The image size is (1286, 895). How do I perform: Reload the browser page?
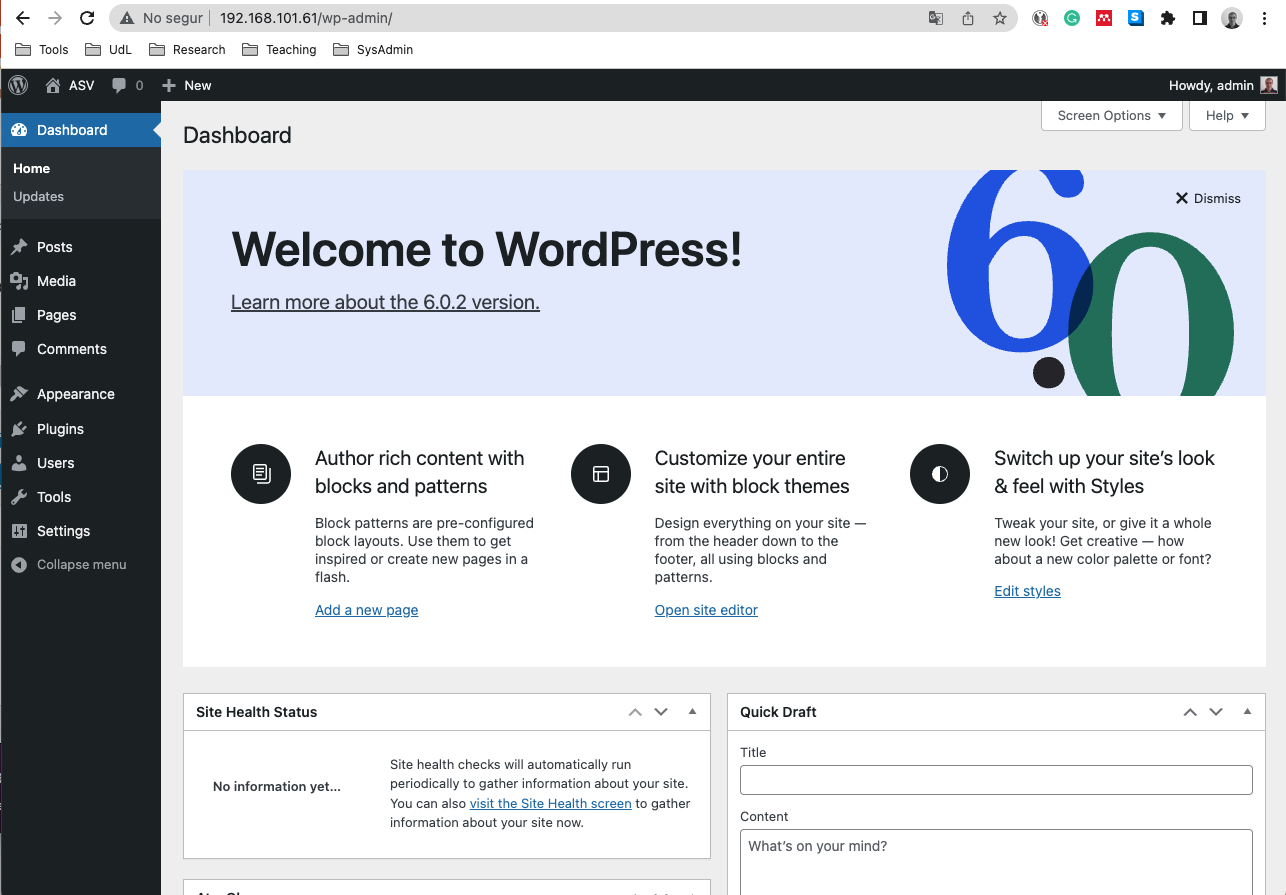tap(87, 18)
